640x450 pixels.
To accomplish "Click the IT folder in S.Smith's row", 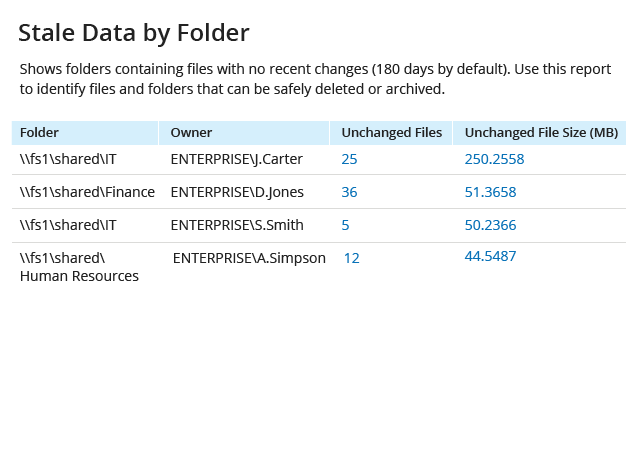I will click(68, 226).
